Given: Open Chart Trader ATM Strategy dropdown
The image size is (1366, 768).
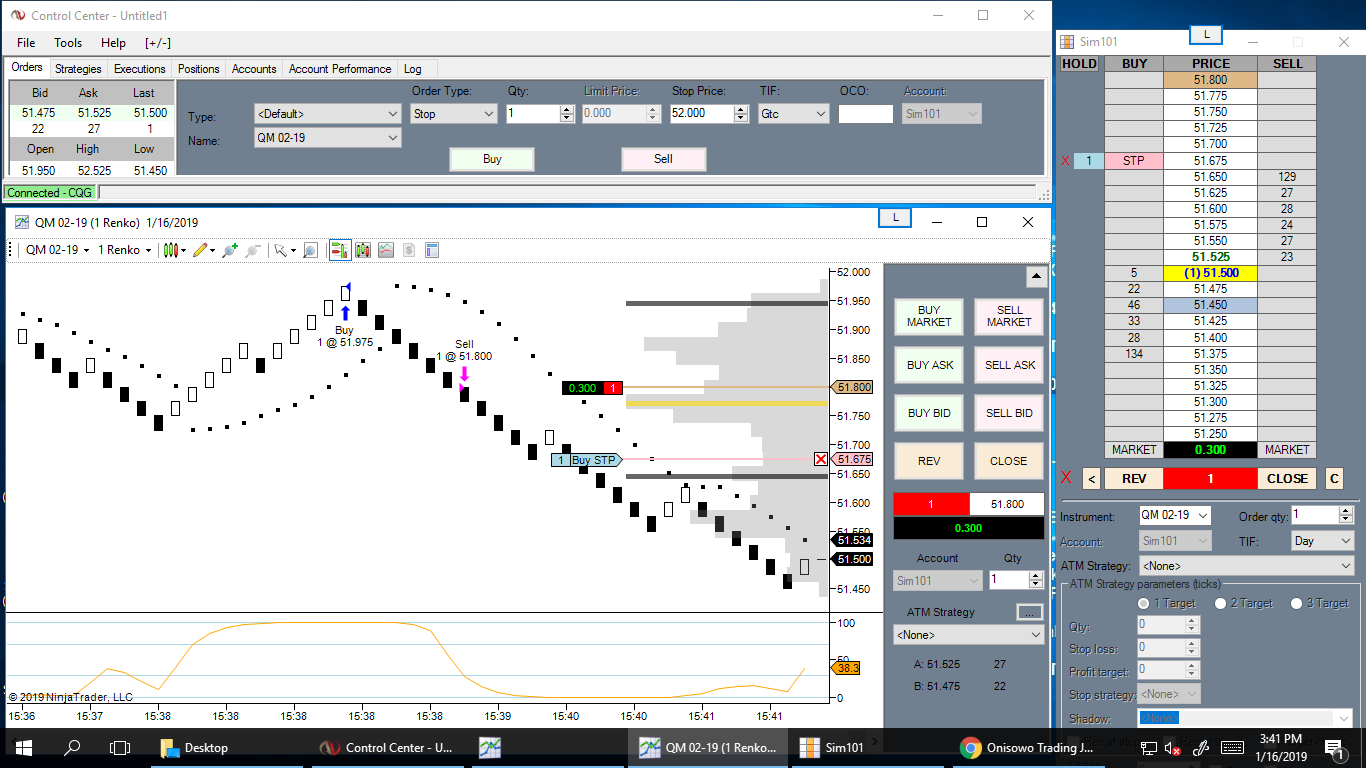Looking at the screenshot, I should pos(968,635).
